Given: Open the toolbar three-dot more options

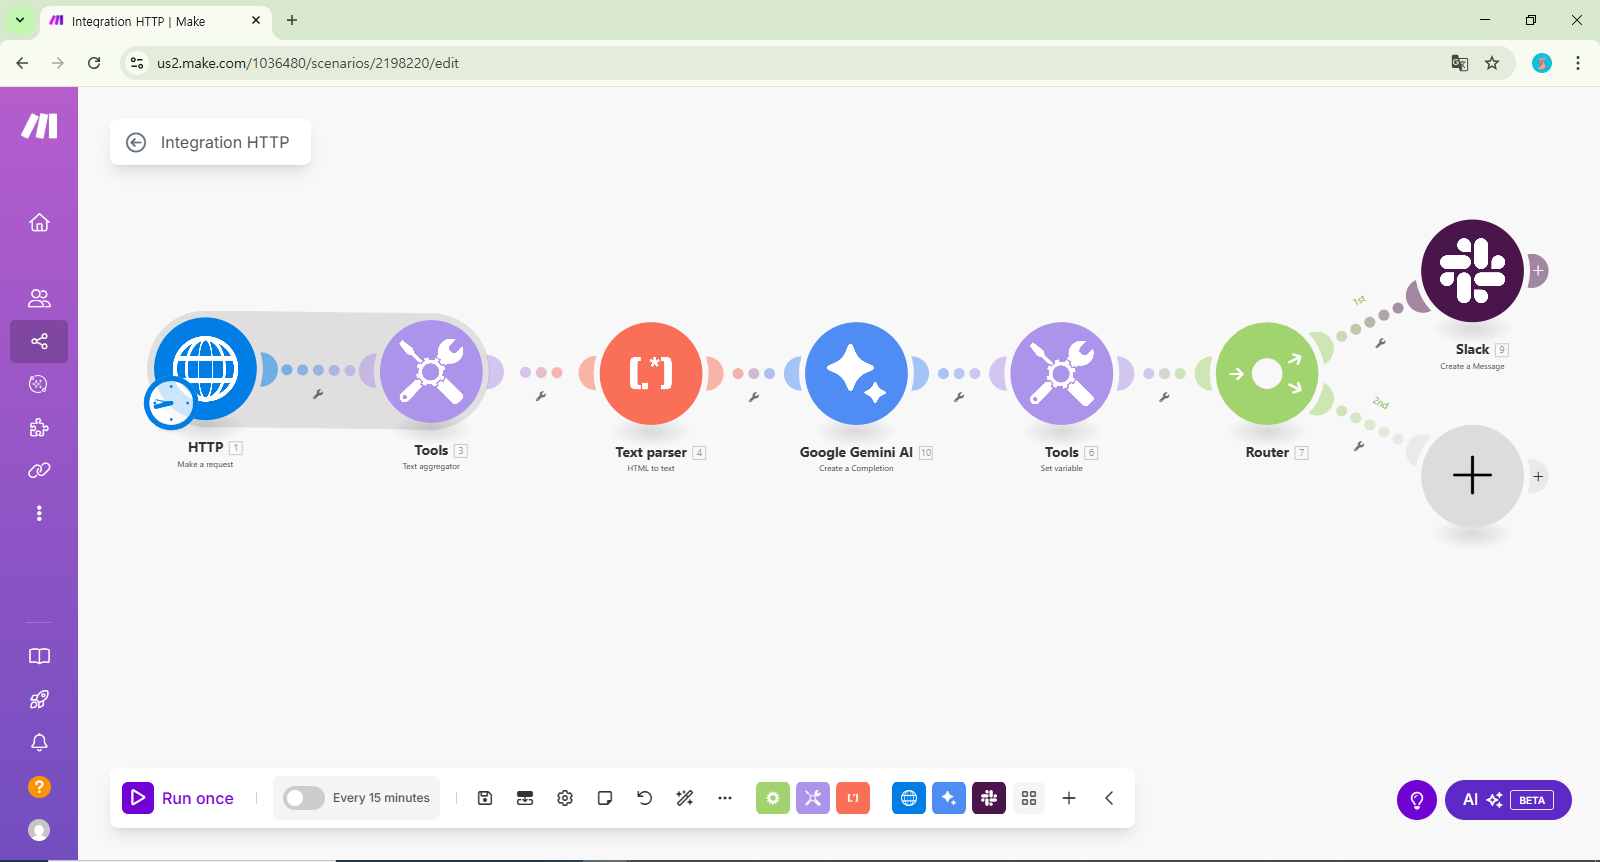Looking at the screenshot, I should [x=725, y=798].
